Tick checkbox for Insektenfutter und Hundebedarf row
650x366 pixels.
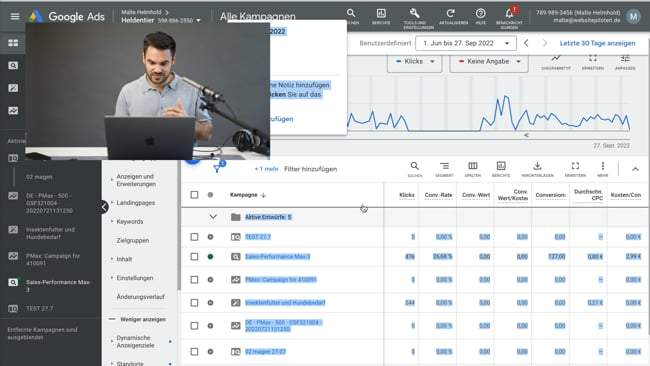pyautogui.click(x=194, y=303)
